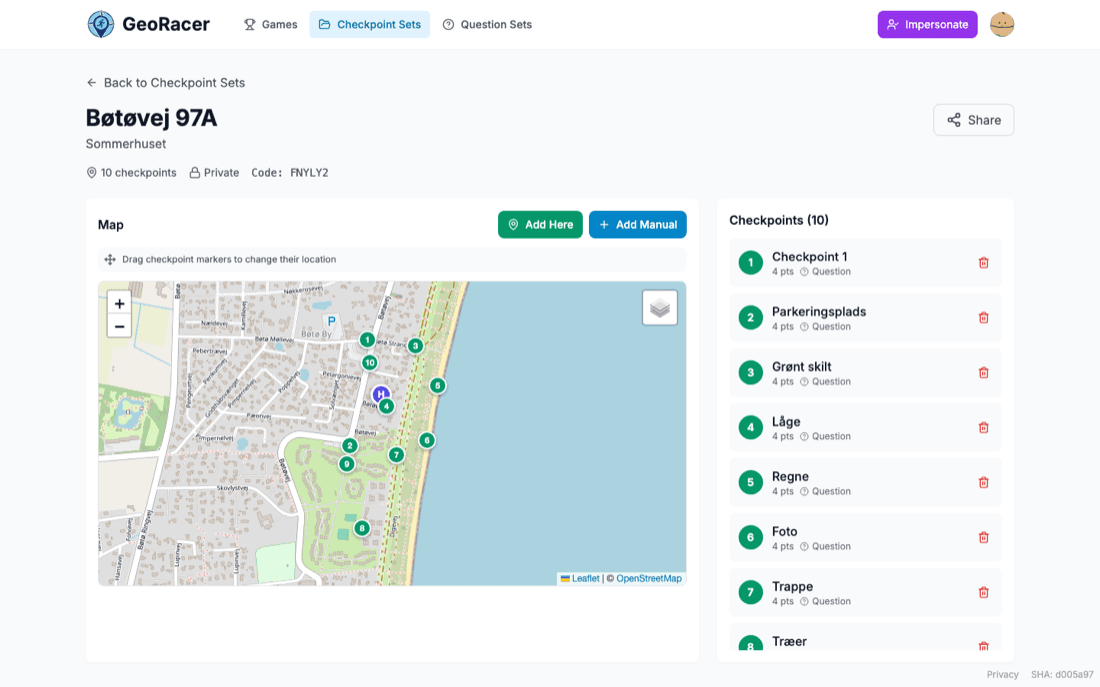Open the Checkpoint 1 list item

pyautogui.click(x=865, y=262)
